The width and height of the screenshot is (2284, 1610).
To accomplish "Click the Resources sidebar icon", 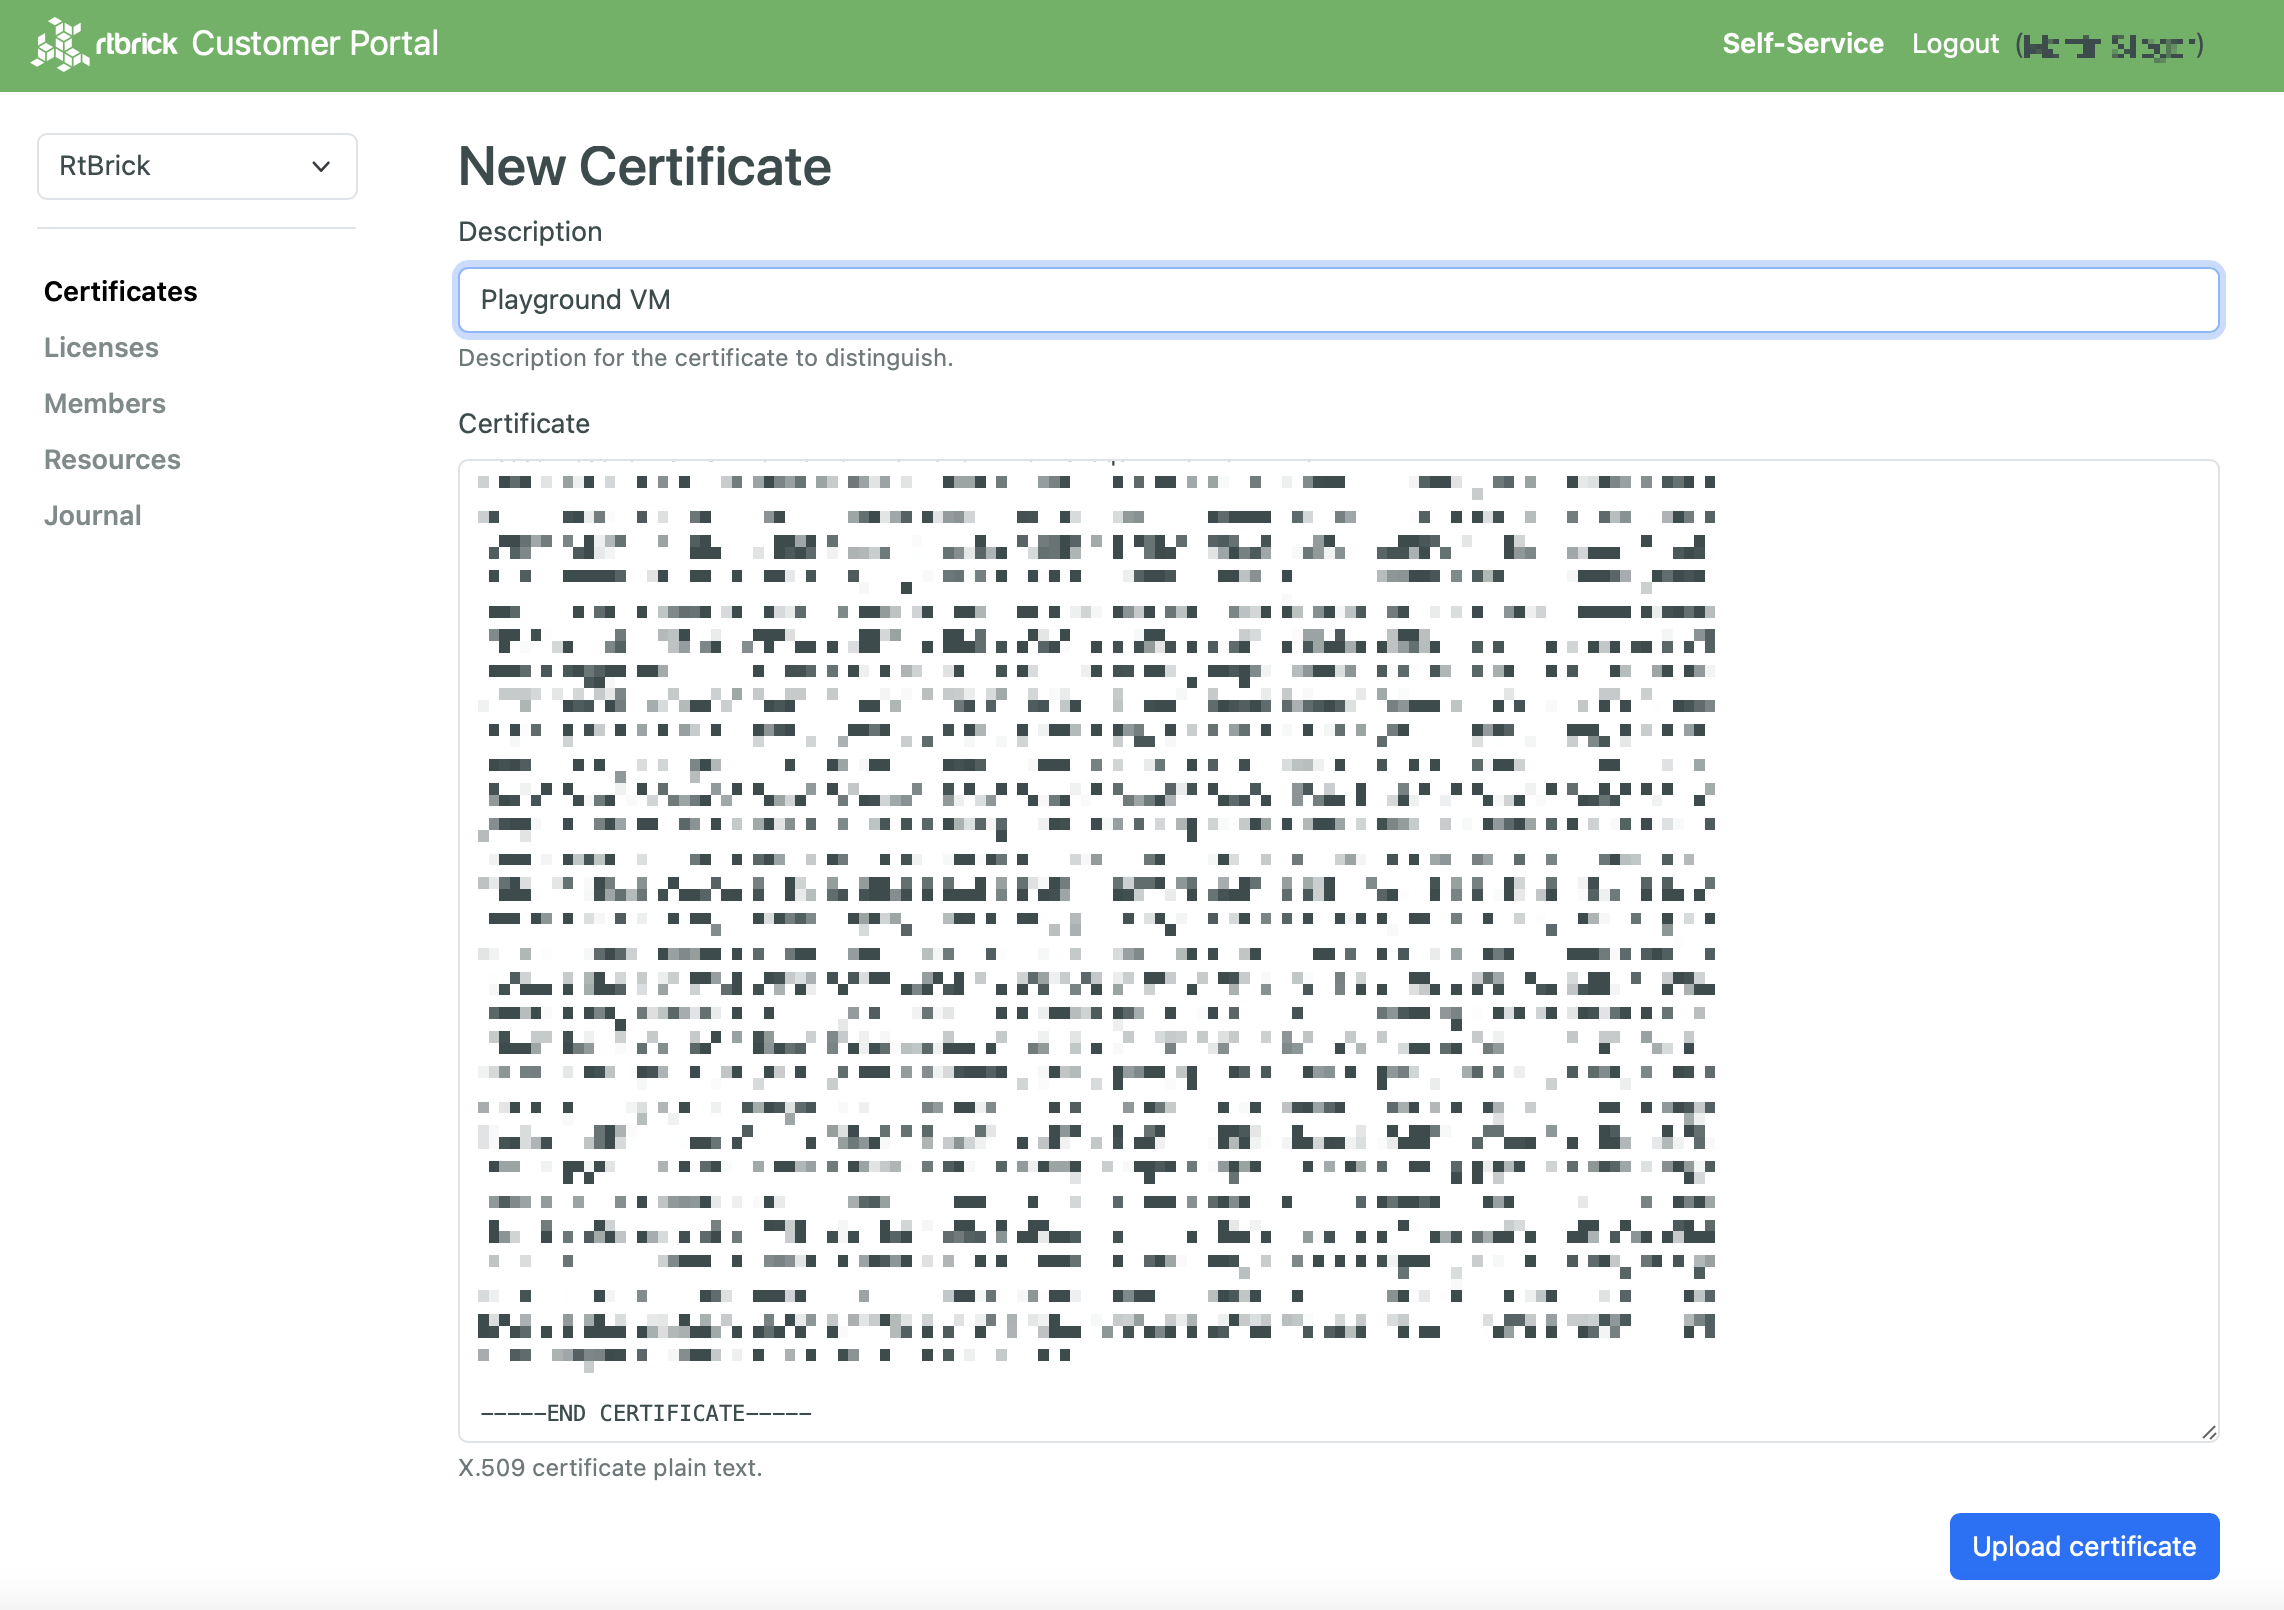I will (x=113, y=458).
